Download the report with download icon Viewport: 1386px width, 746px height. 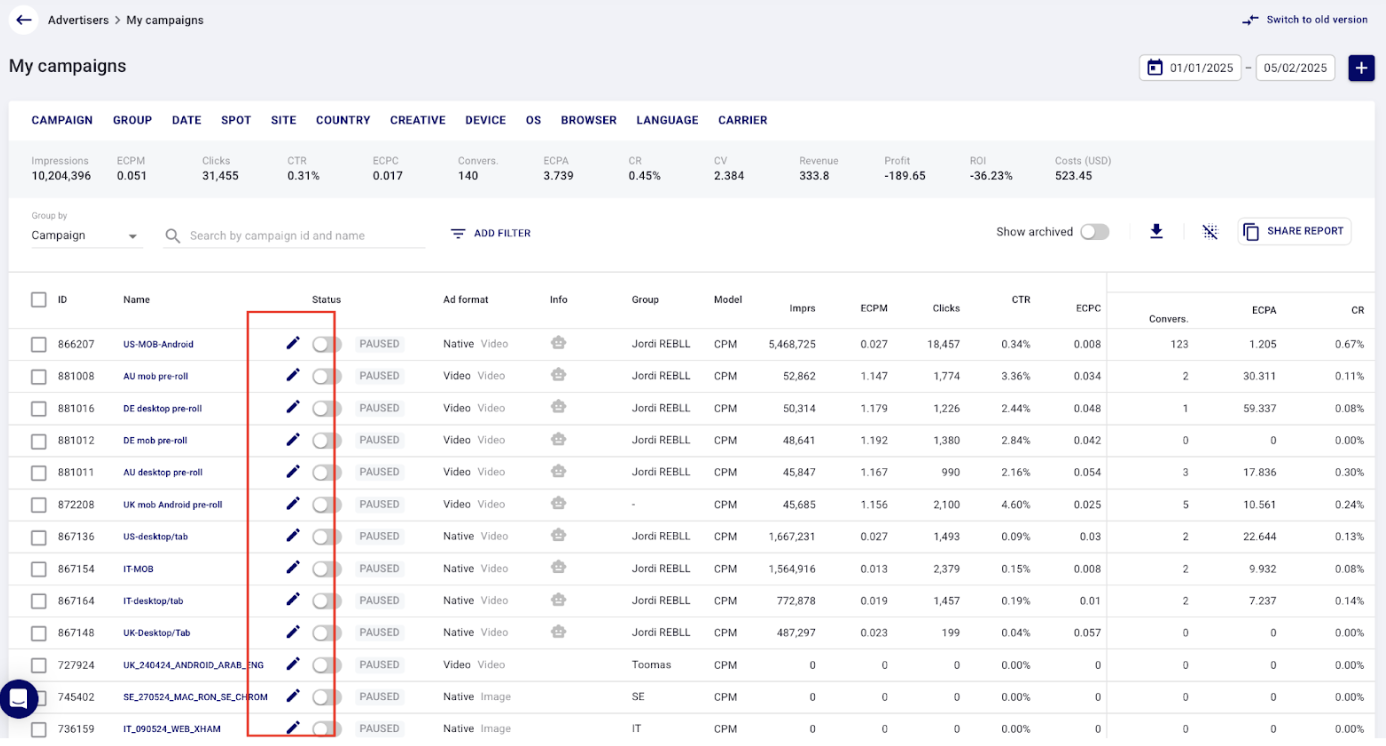pyautogui.click(x=1157, y=232)
